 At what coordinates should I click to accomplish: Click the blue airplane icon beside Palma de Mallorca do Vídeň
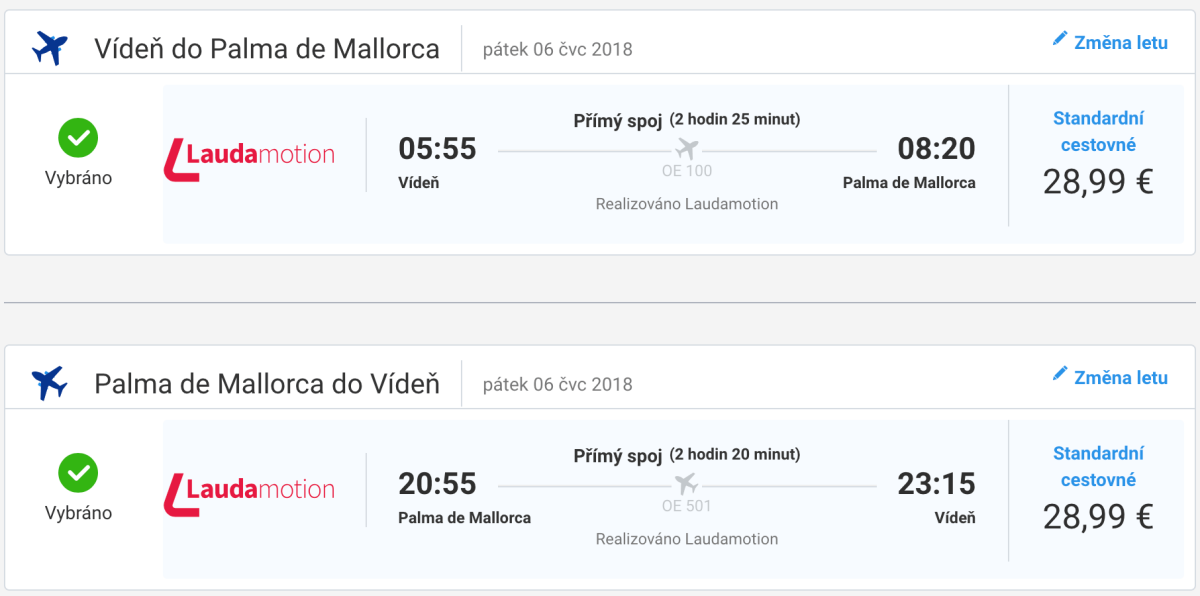coord(49,382)
